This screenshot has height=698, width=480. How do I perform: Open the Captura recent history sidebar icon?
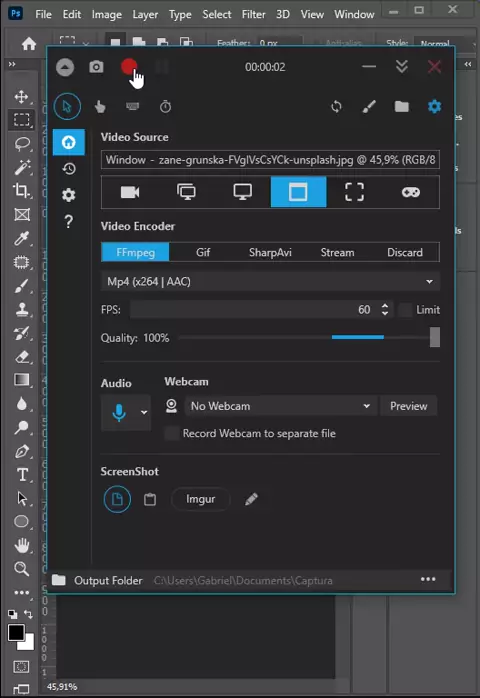click(x=69, y=169)
